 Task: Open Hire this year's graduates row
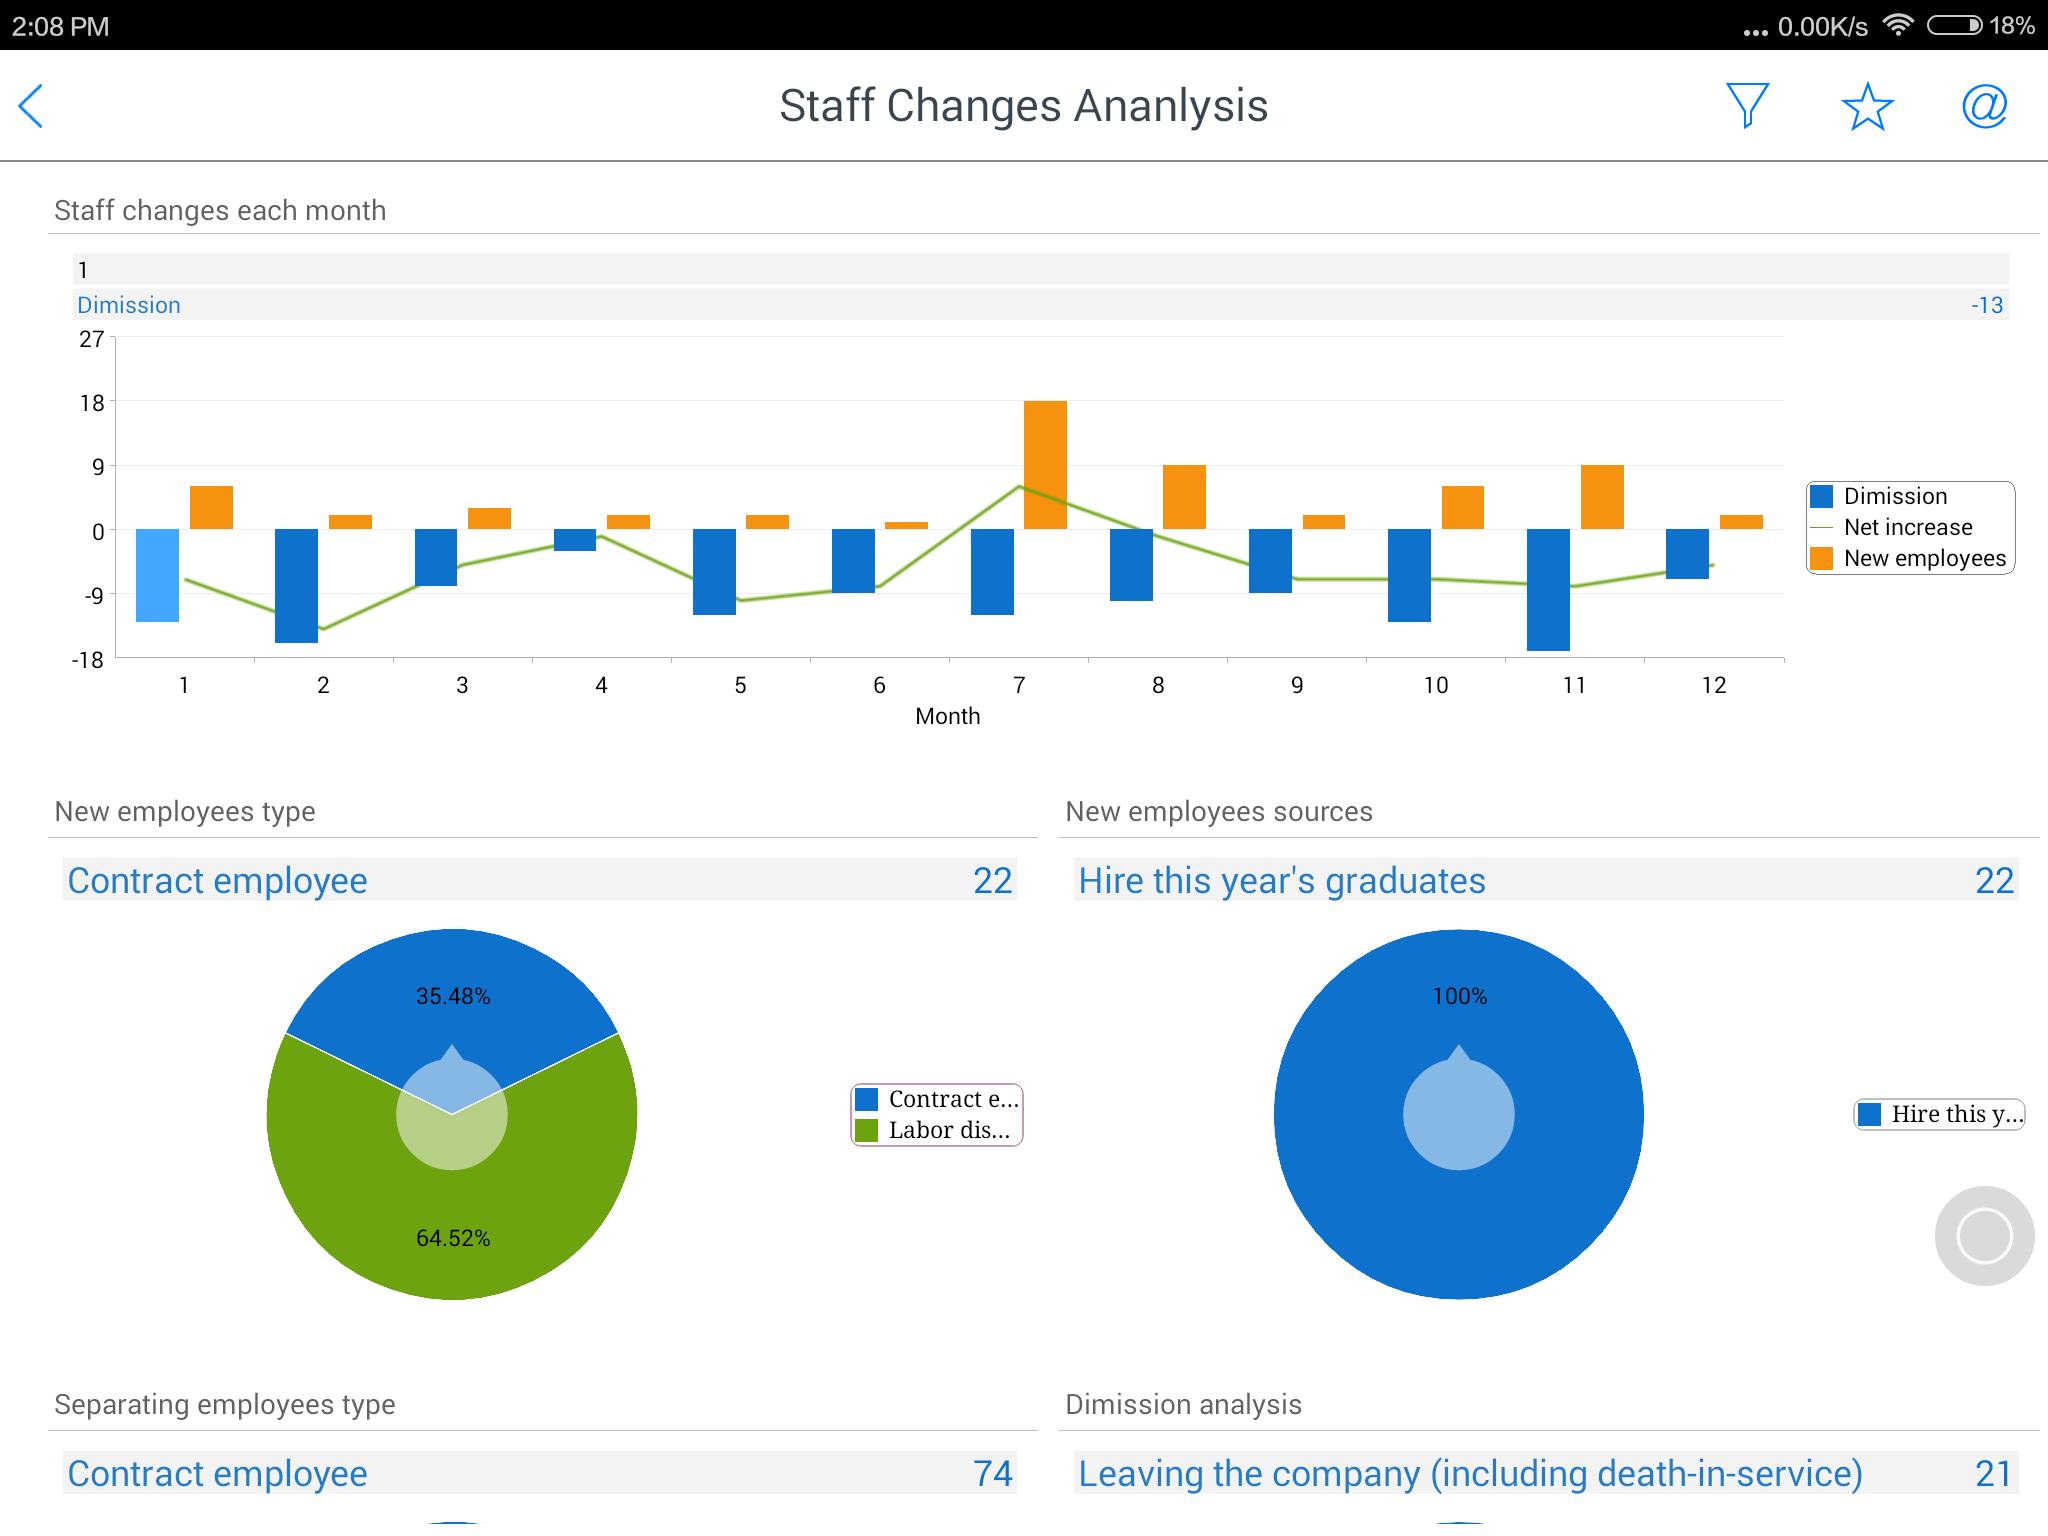1546,880
